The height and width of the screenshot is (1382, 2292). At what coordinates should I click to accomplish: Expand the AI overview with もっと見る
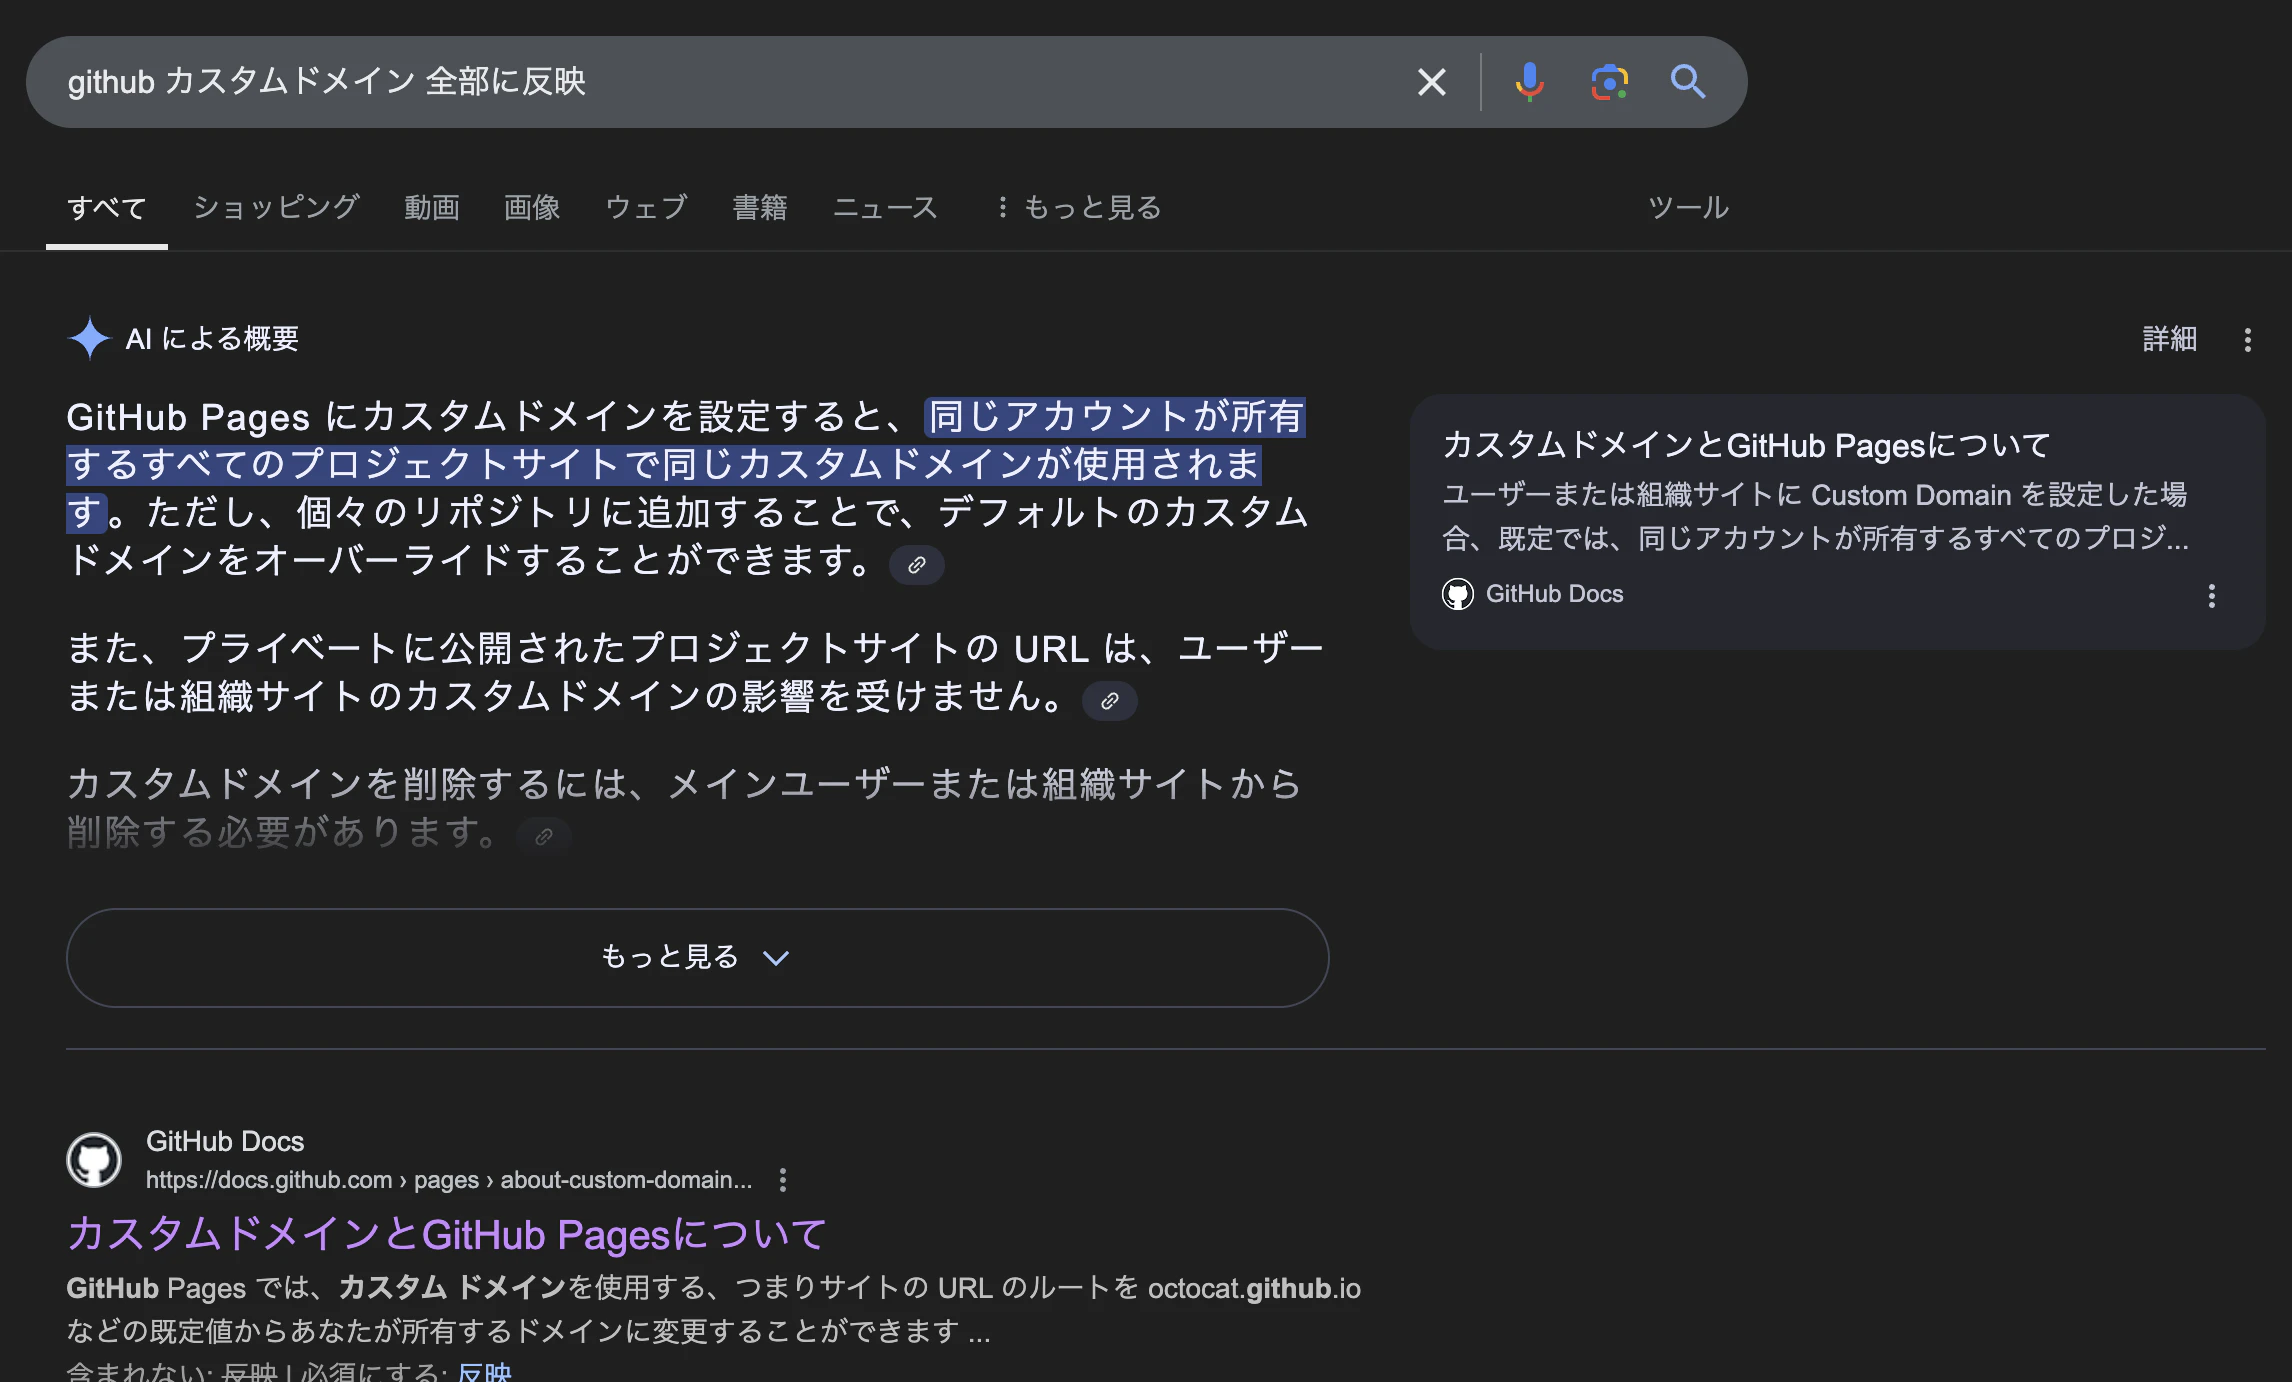coord(697,957)
